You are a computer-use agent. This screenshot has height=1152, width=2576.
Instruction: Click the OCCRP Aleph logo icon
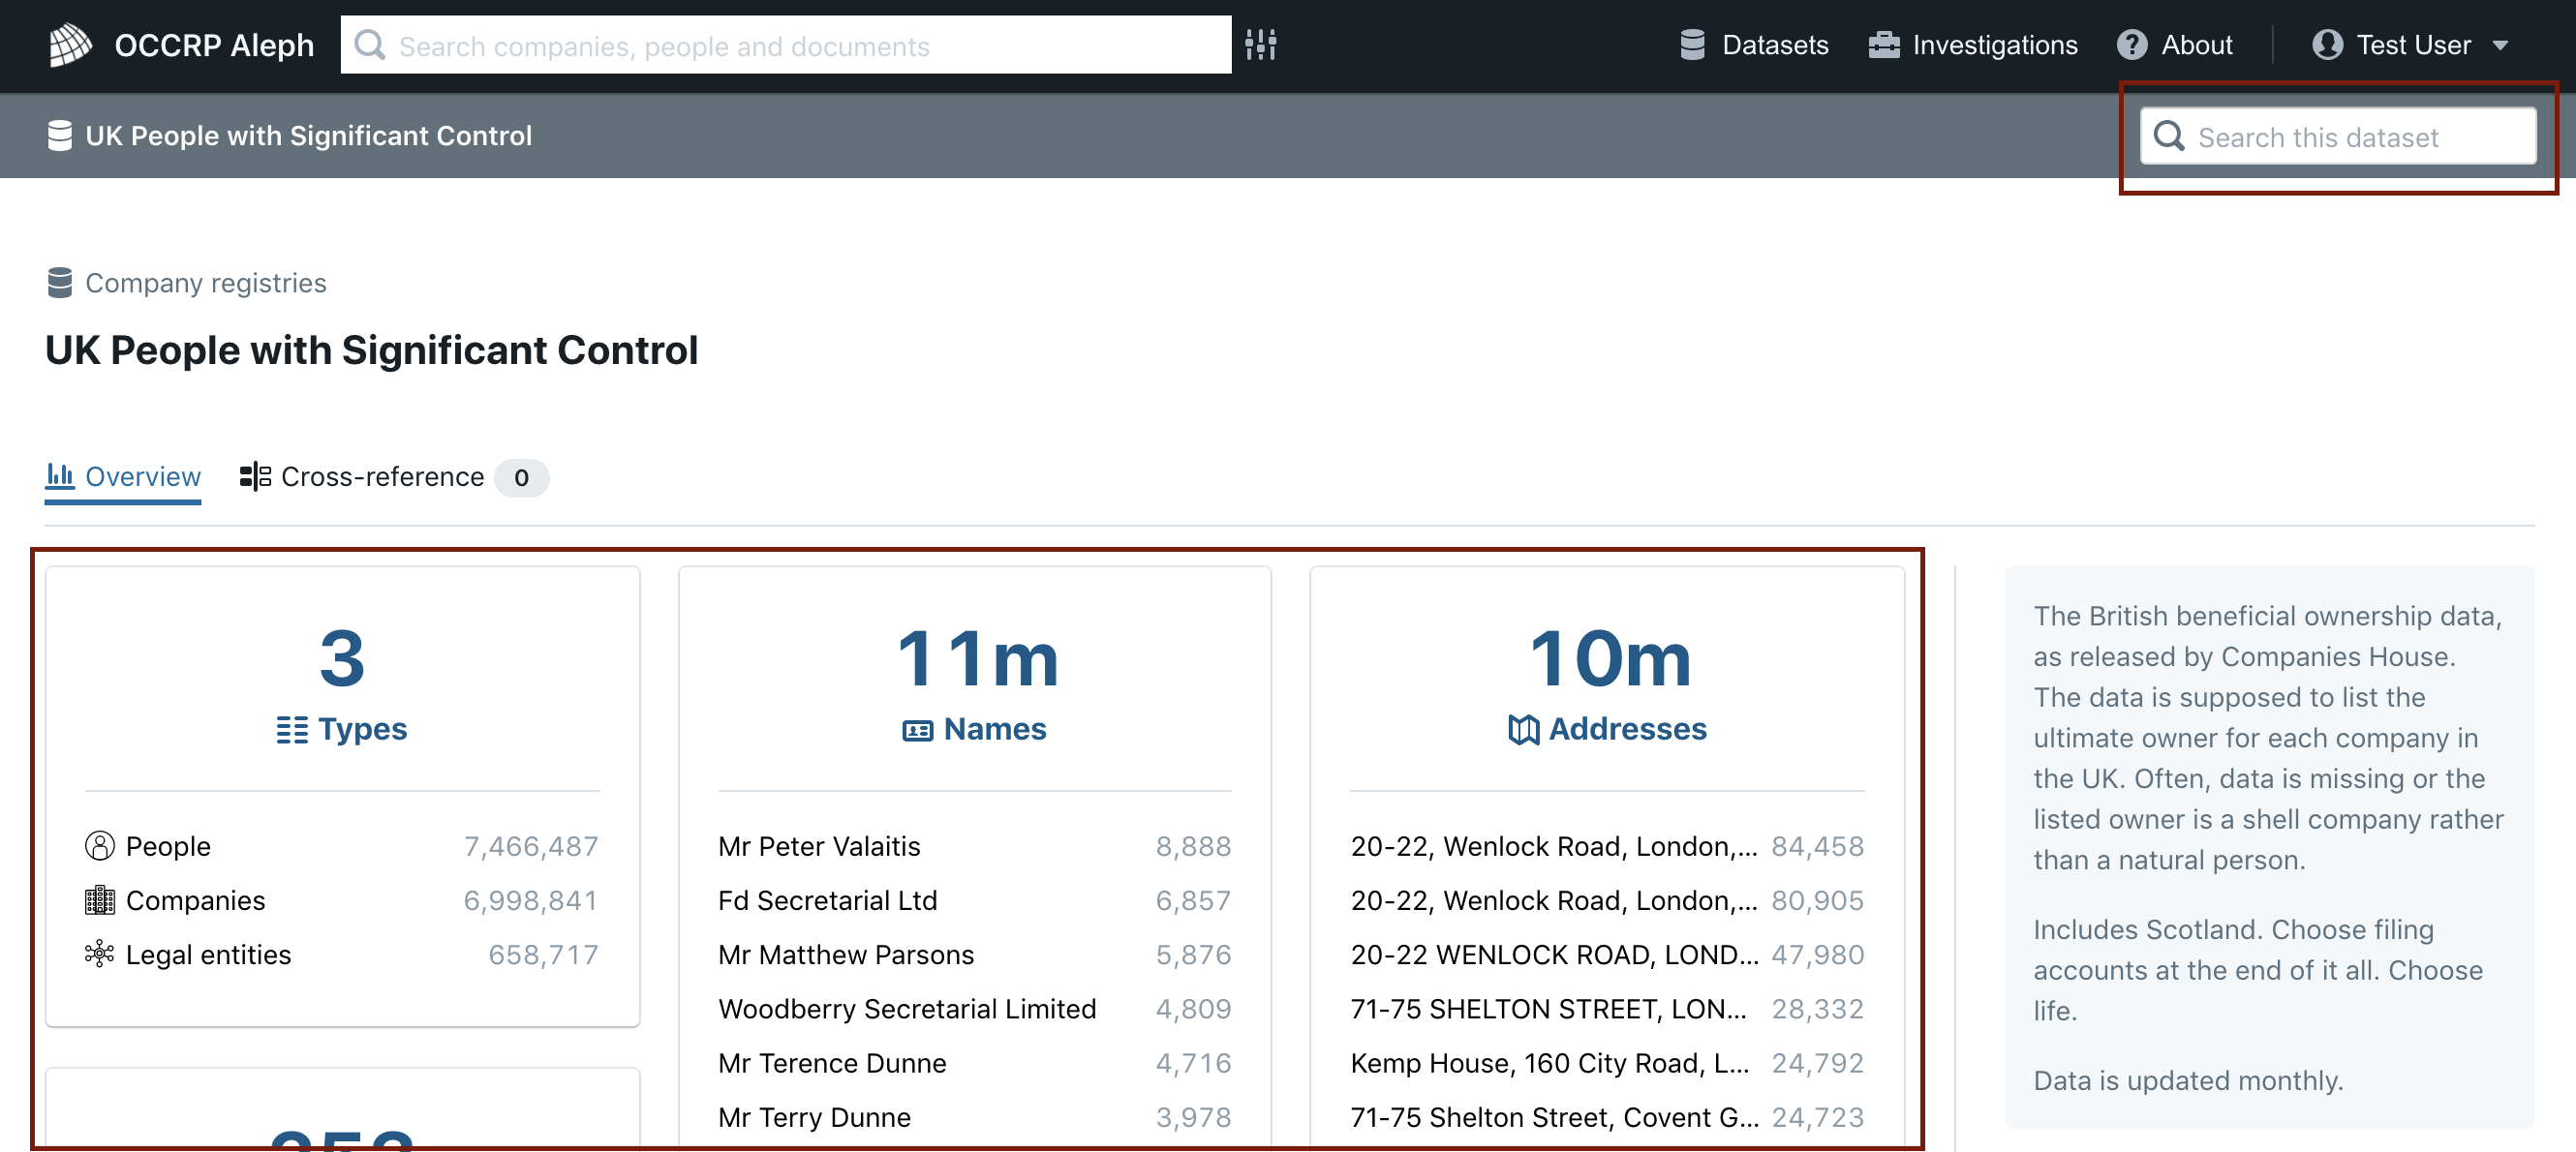pyautogui.click(x=70, y=45)
